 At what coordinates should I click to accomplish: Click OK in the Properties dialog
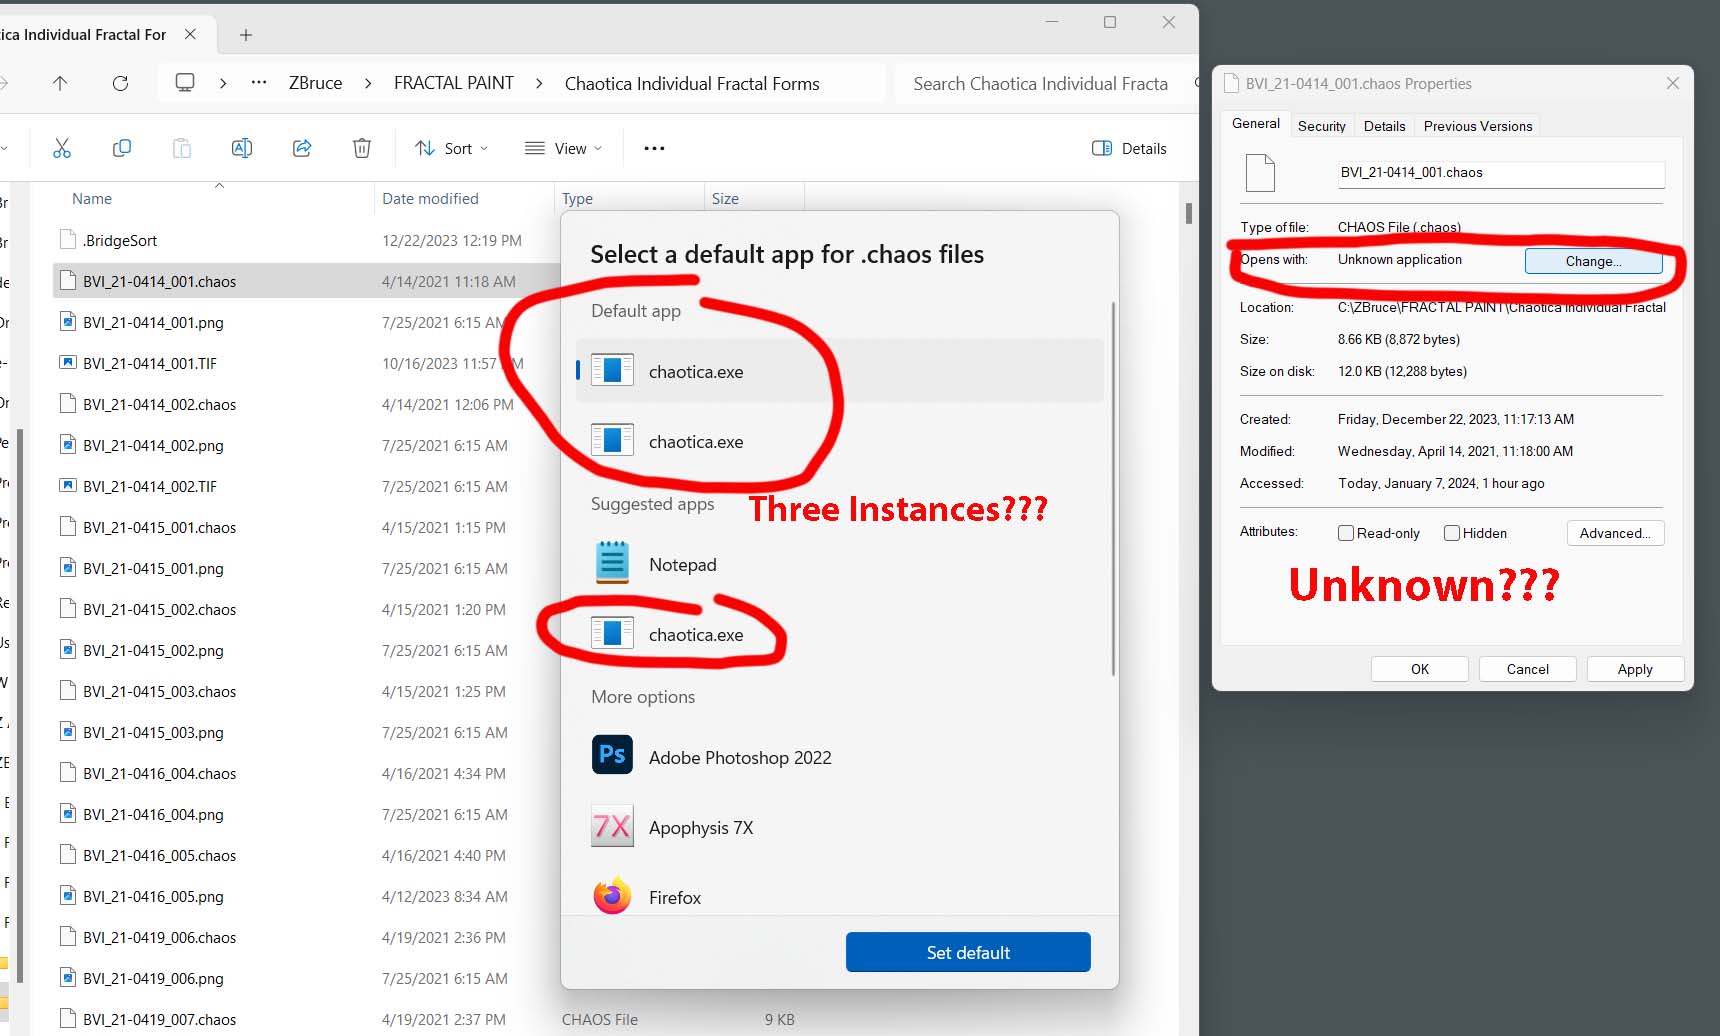1420,669
